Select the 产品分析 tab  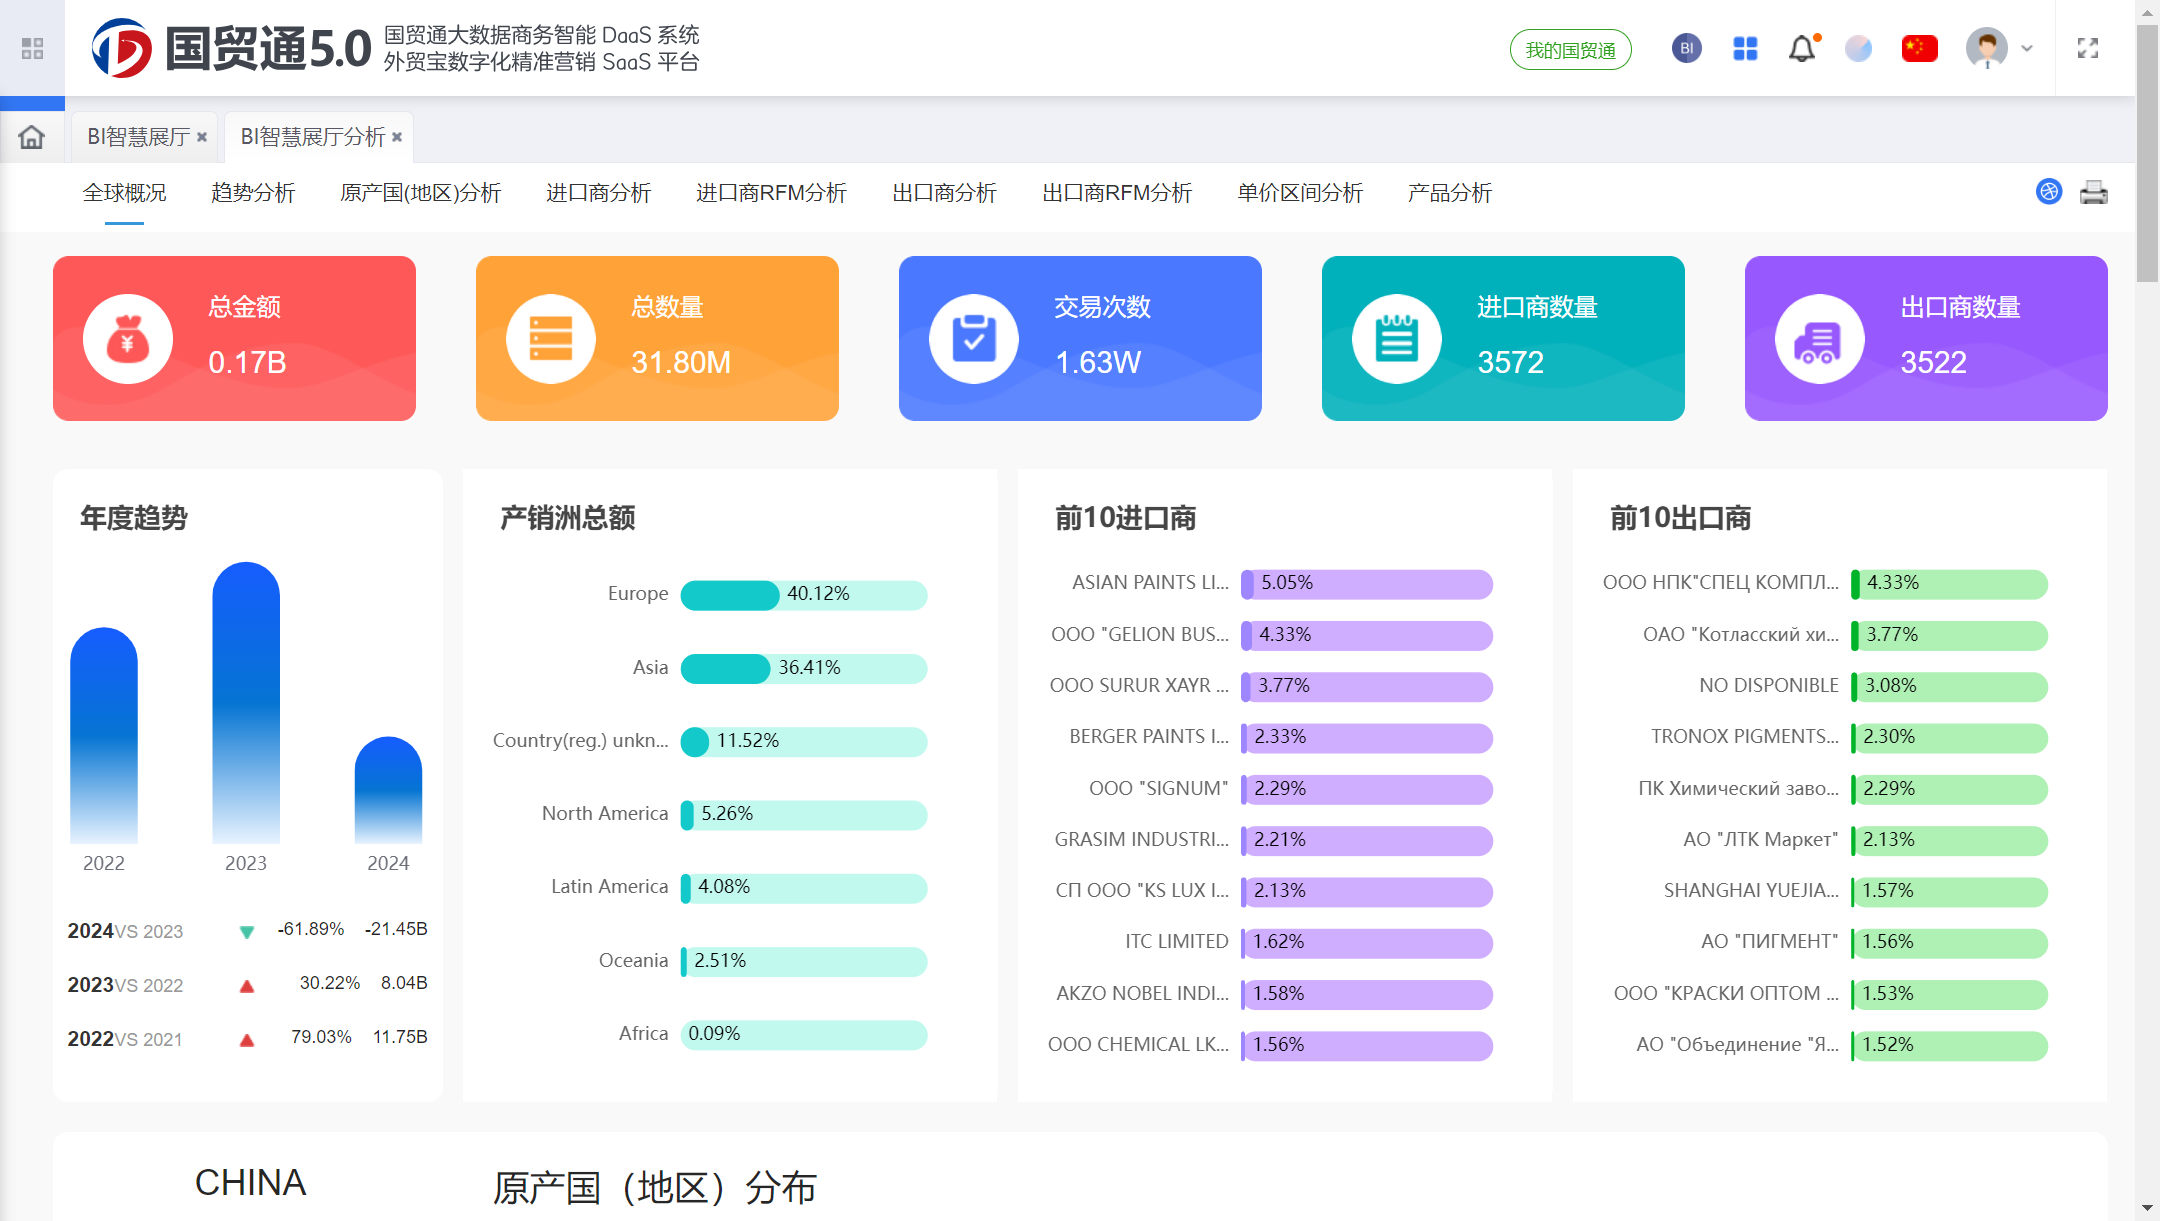(1449, 193)
